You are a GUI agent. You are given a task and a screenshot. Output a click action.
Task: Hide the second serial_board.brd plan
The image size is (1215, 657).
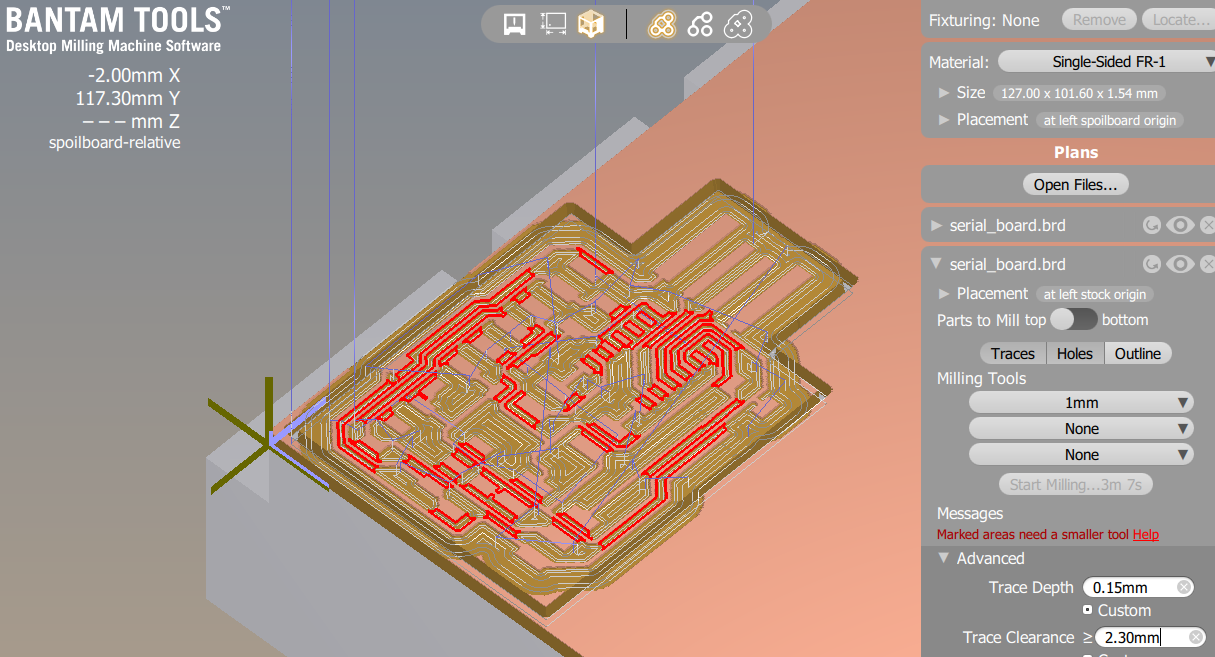(x=1180, y=264)
